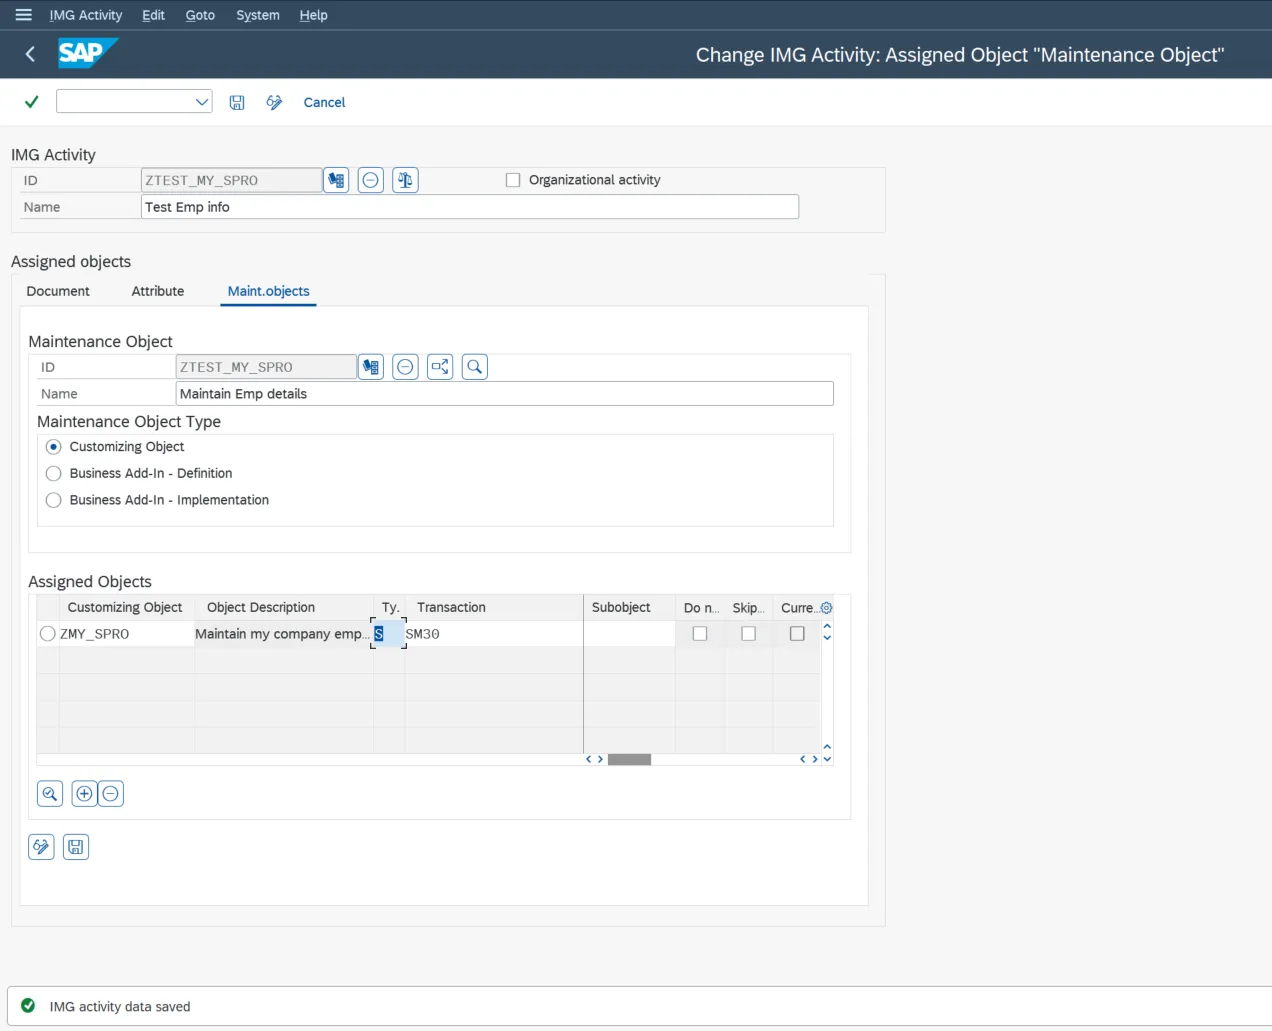Click the table settings gear above the scrollbar
Image resolution: width=1272 pixels, height=1031 pixels.
pos(826,607)
